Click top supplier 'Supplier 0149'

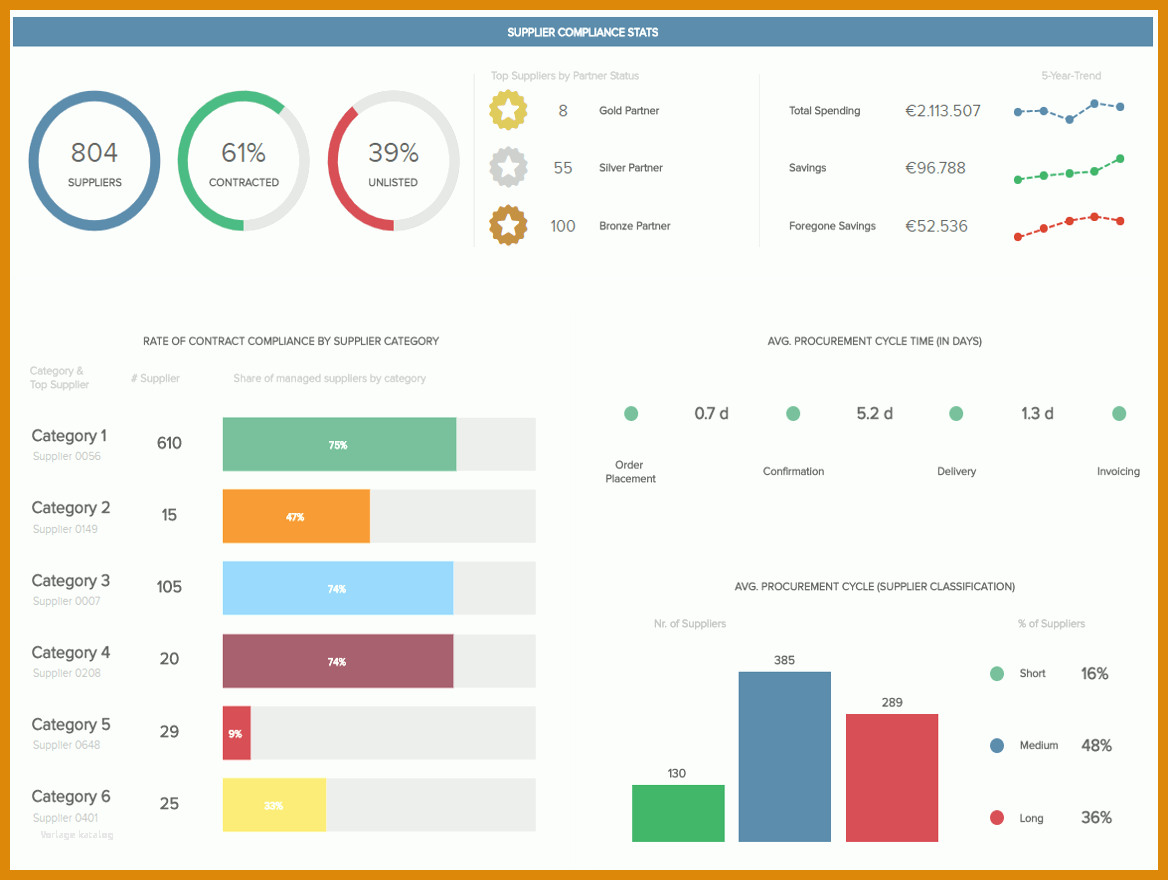pos(65,529)
